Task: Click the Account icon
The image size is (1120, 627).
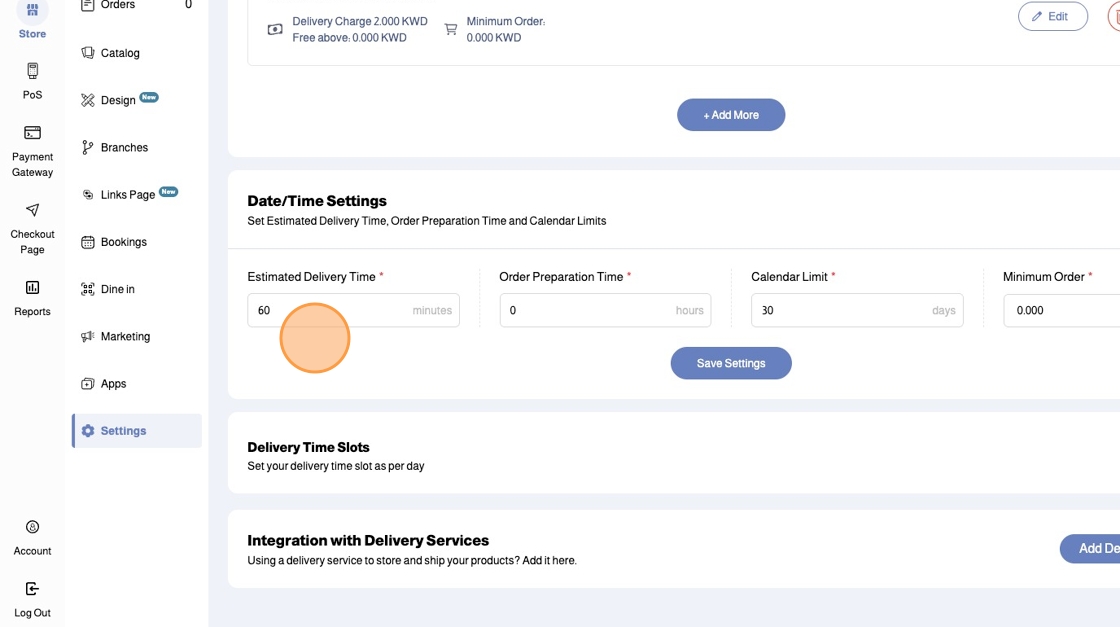Action: [32, 527]
